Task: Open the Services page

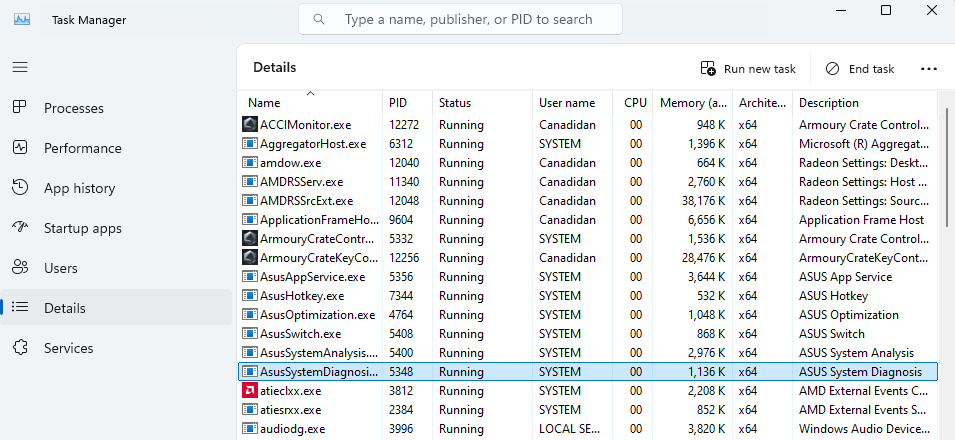Action: point(68,348)
